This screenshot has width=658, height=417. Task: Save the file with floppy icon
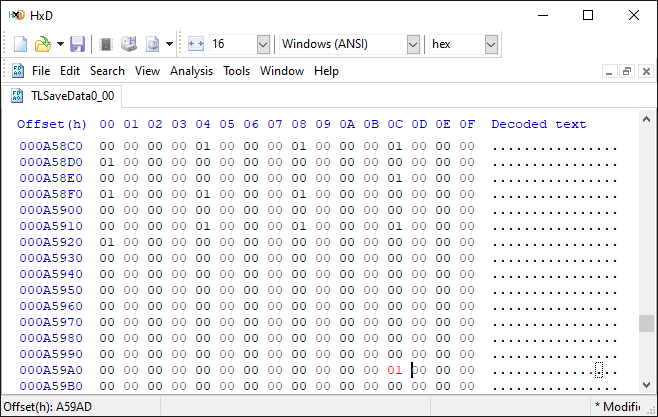pyautogui.click(x=77, y=44)
